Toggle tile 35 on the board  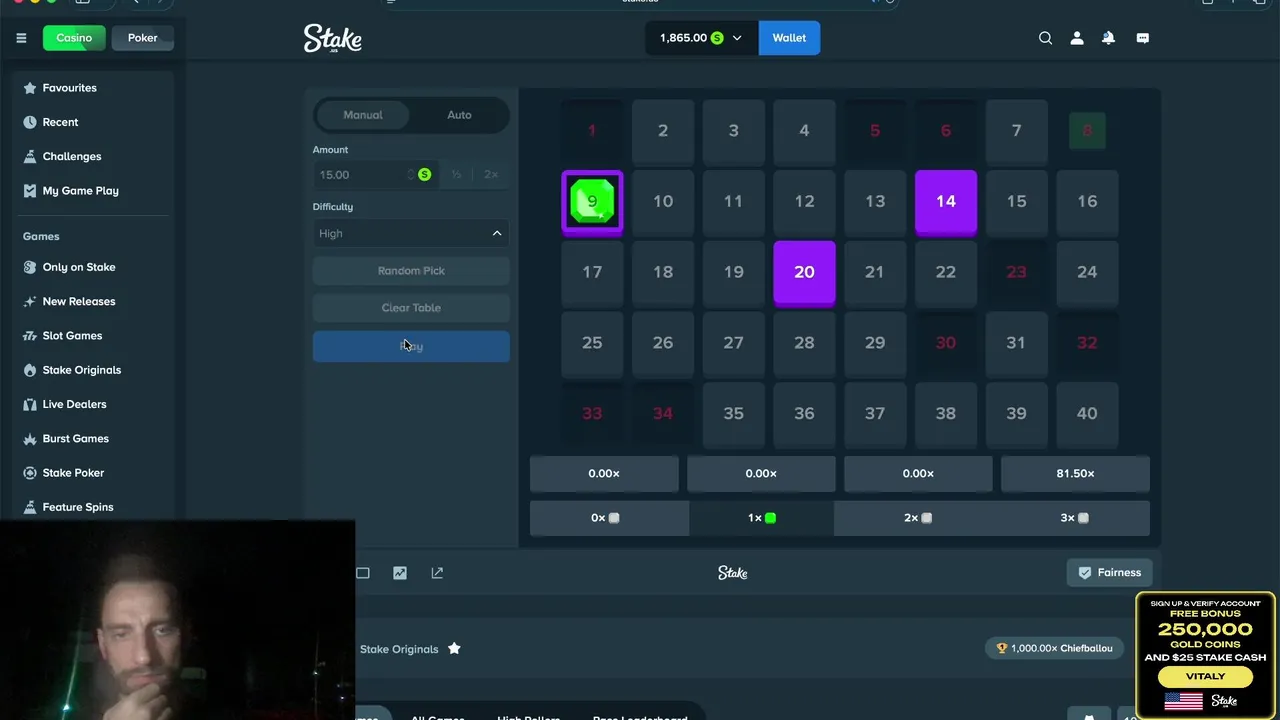(x=733, y=413)
